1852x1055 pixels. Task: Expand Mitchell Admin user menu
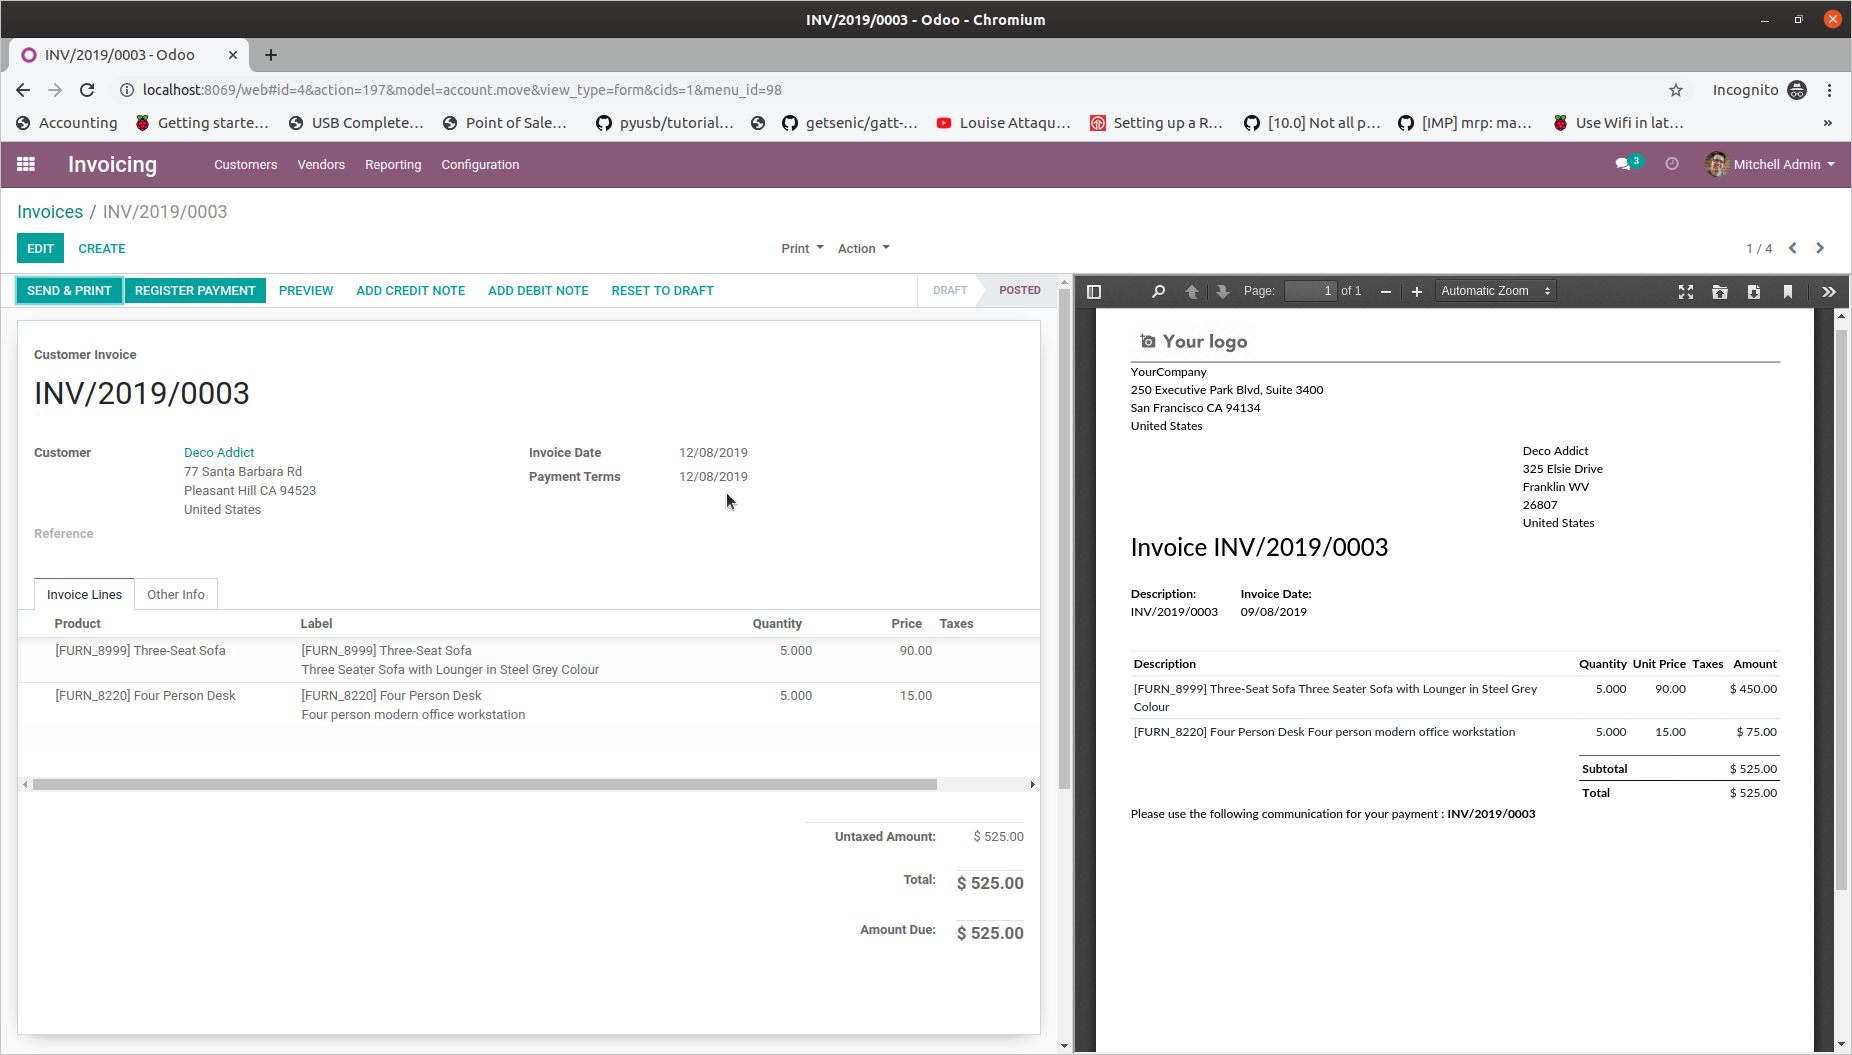(1771, 164)
